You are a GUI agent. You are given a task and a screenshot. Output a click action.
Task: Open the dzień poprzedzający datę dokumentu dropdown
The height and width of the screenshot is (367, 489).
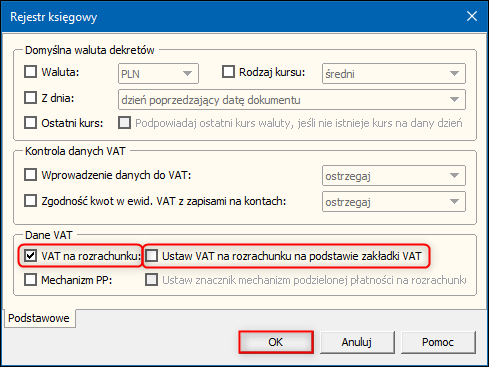(x=292, y=99)
